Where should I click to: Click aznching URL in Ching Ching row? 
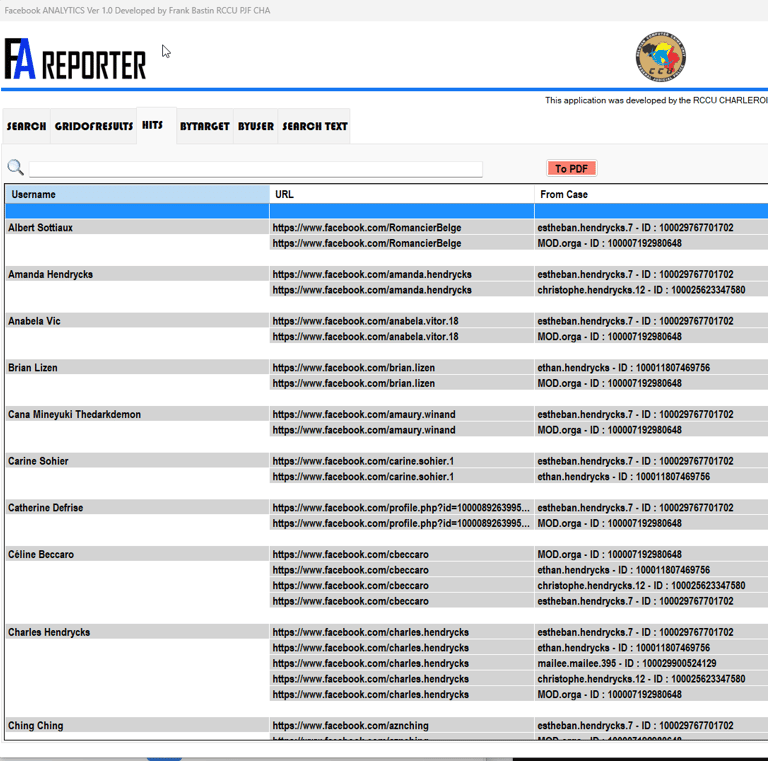(x=402, y=726)
